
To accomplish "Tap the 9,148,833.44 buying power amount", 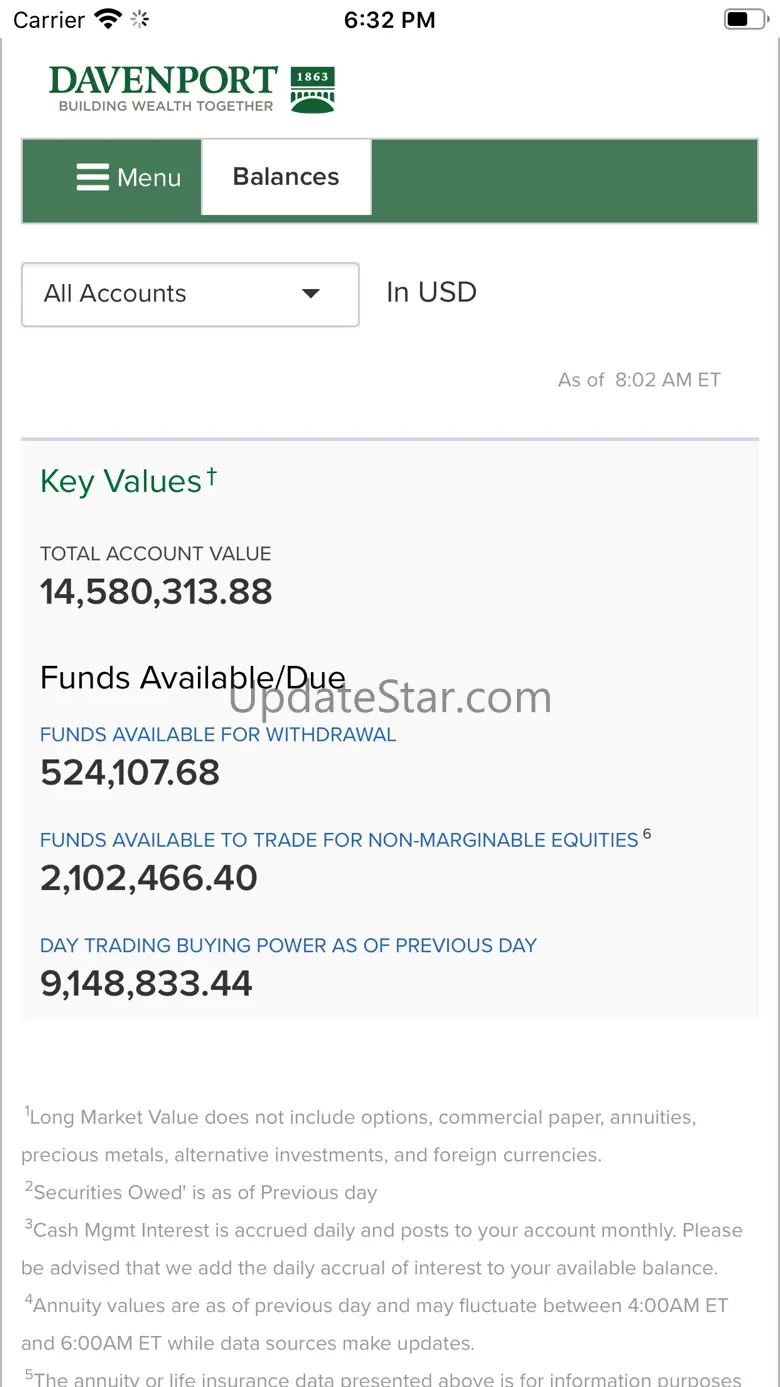I will (146, 984).
